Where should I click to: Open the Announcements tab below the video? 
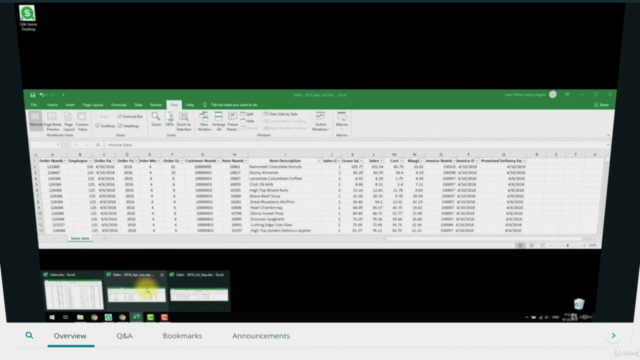coord(261,336)
